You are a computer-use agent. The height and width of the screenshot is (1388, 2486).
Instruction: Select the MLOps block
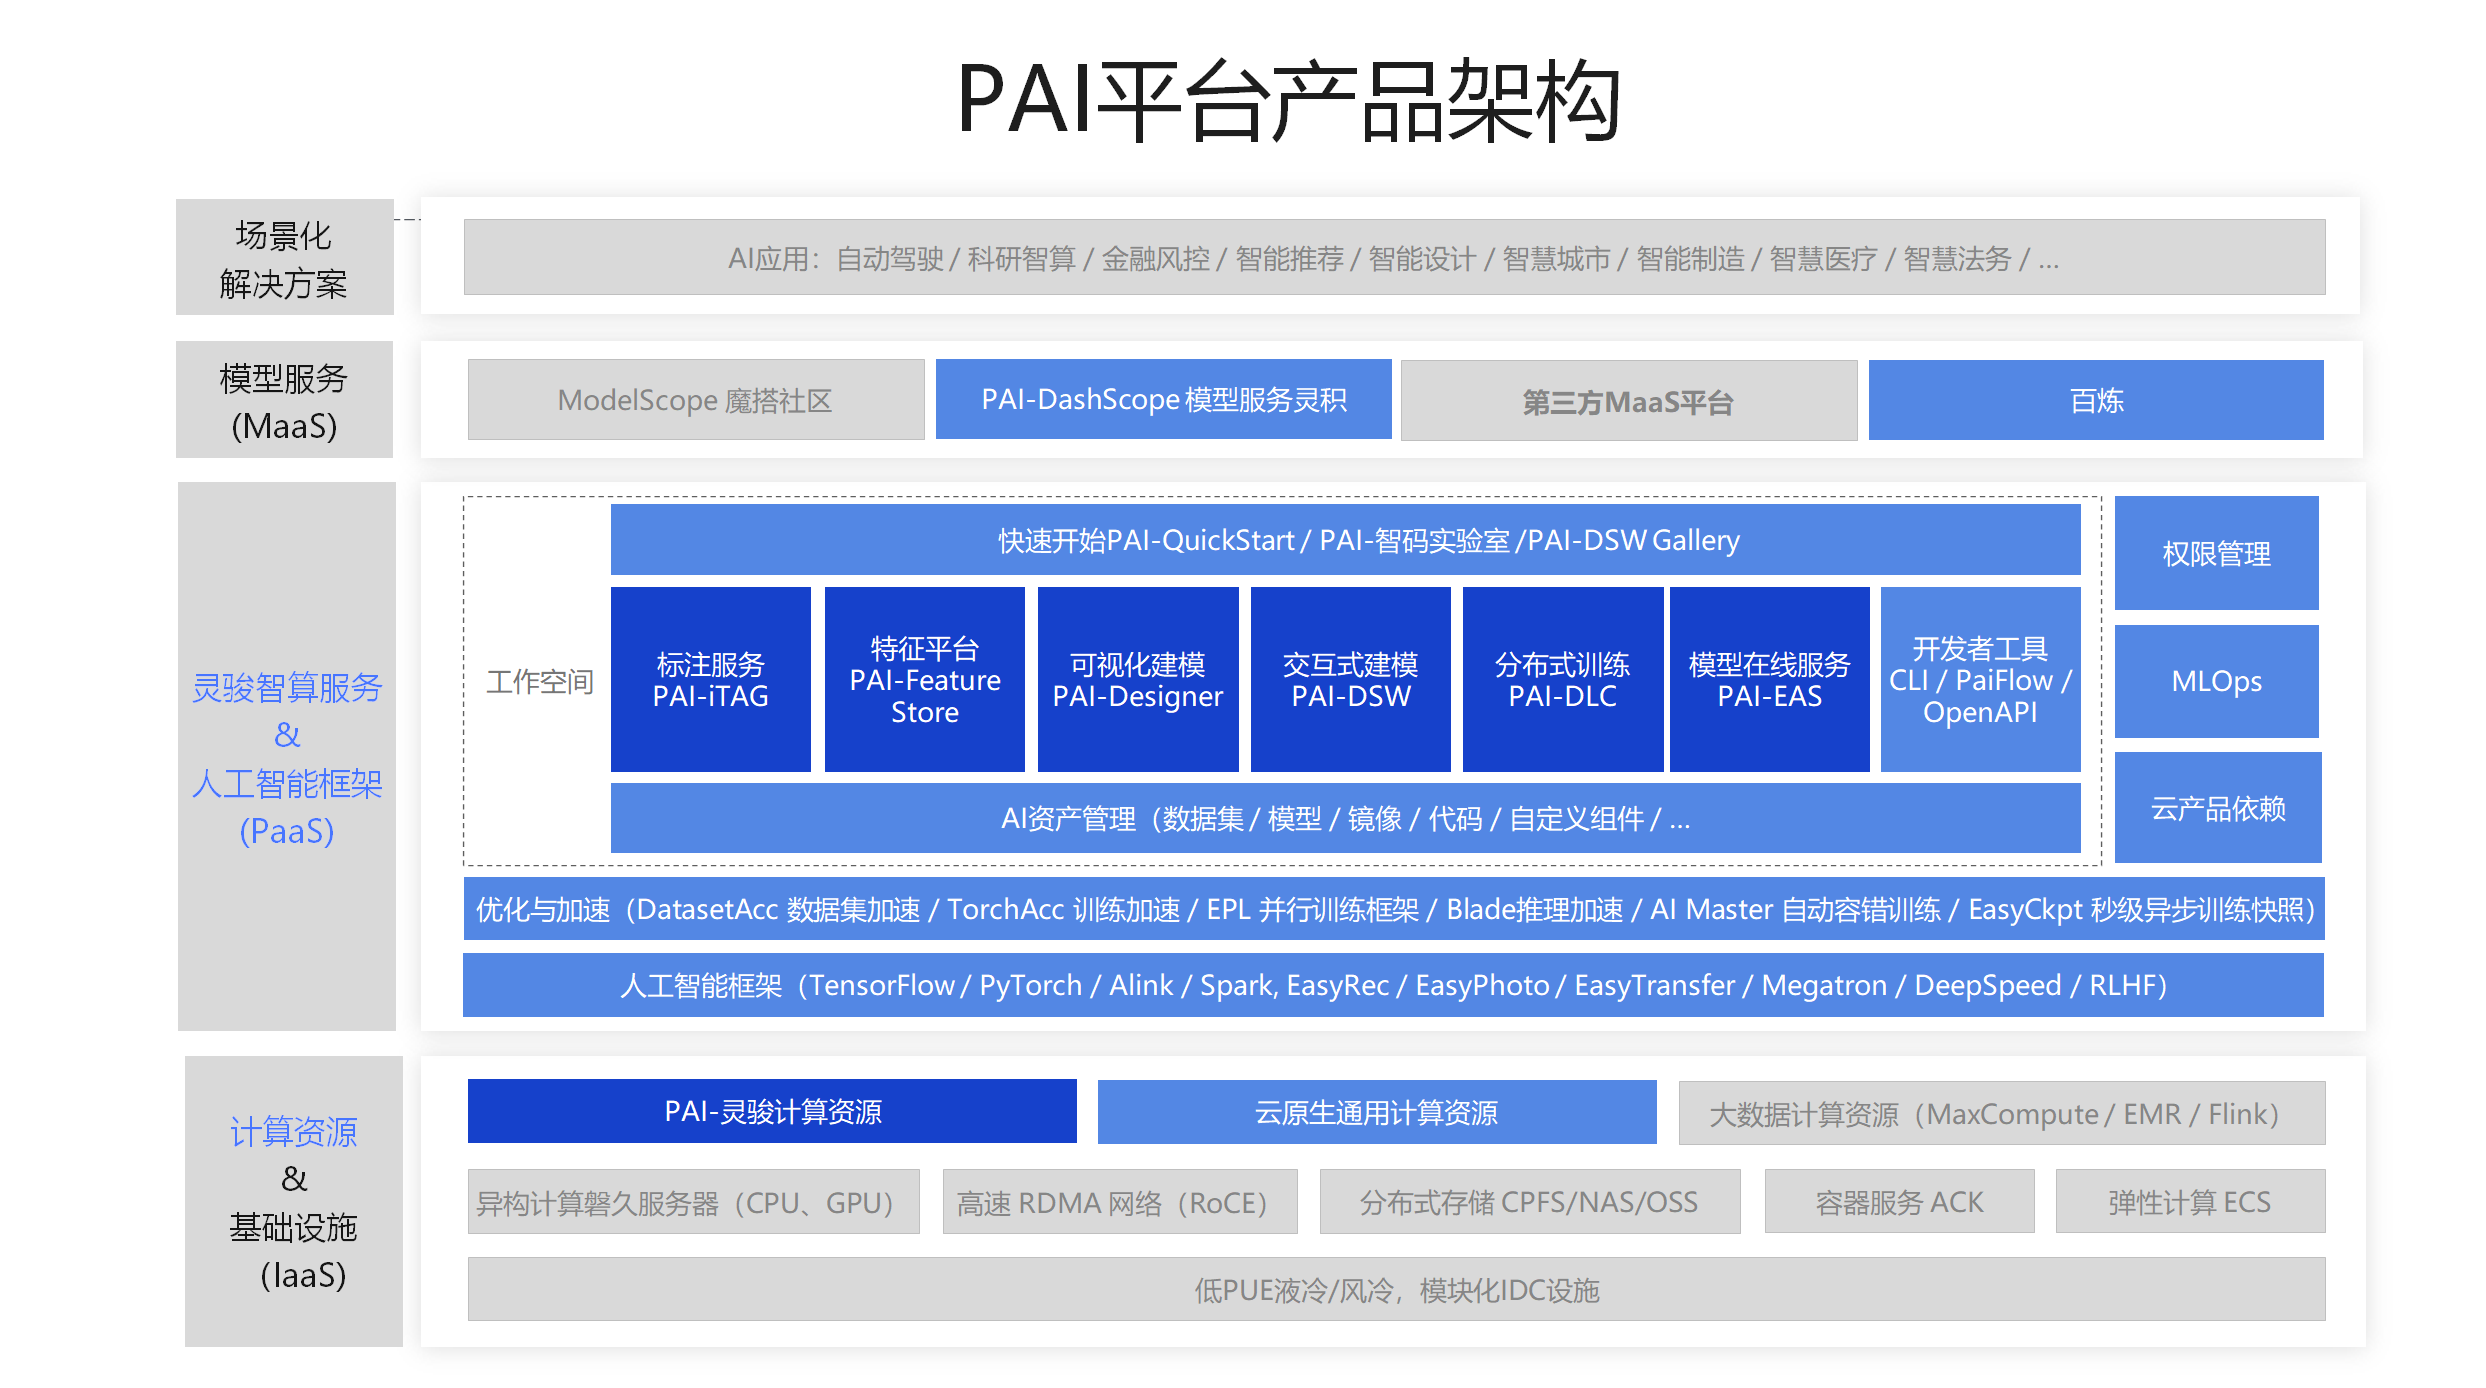click(2216, 681)
